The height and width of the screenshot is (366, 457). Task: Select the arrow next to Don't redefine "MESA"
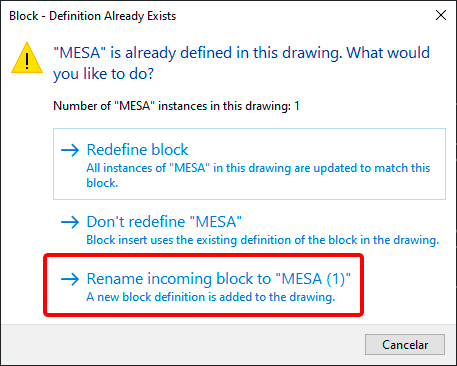click(70, 222)
